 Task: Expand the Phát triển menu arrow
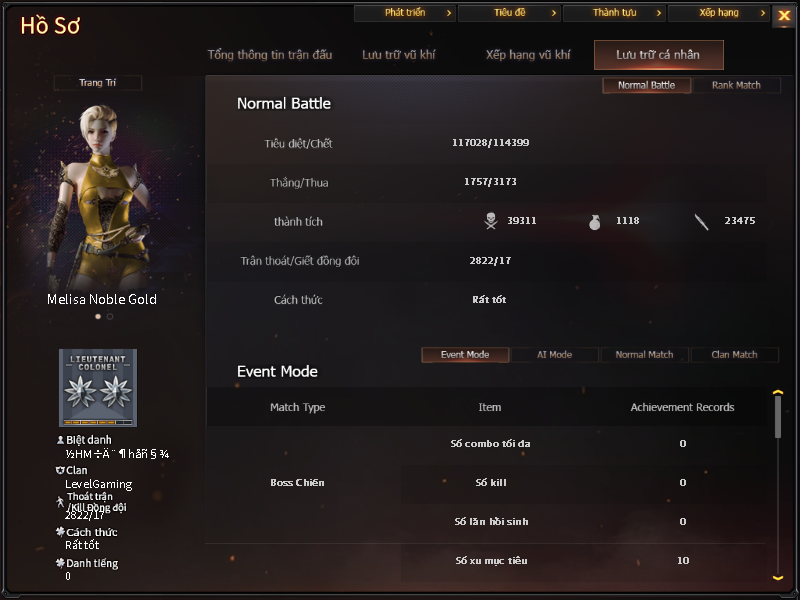(449, 13)
